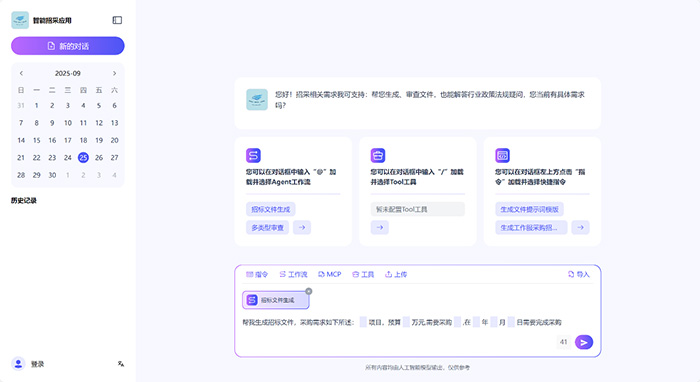Select date 18 in the calendar
700x382 pixels.
[x=83, y=140]
